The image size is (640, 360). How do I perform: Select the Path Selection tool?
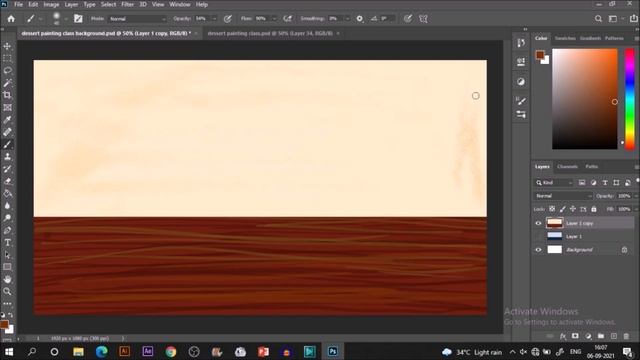[x=7, y=255]
